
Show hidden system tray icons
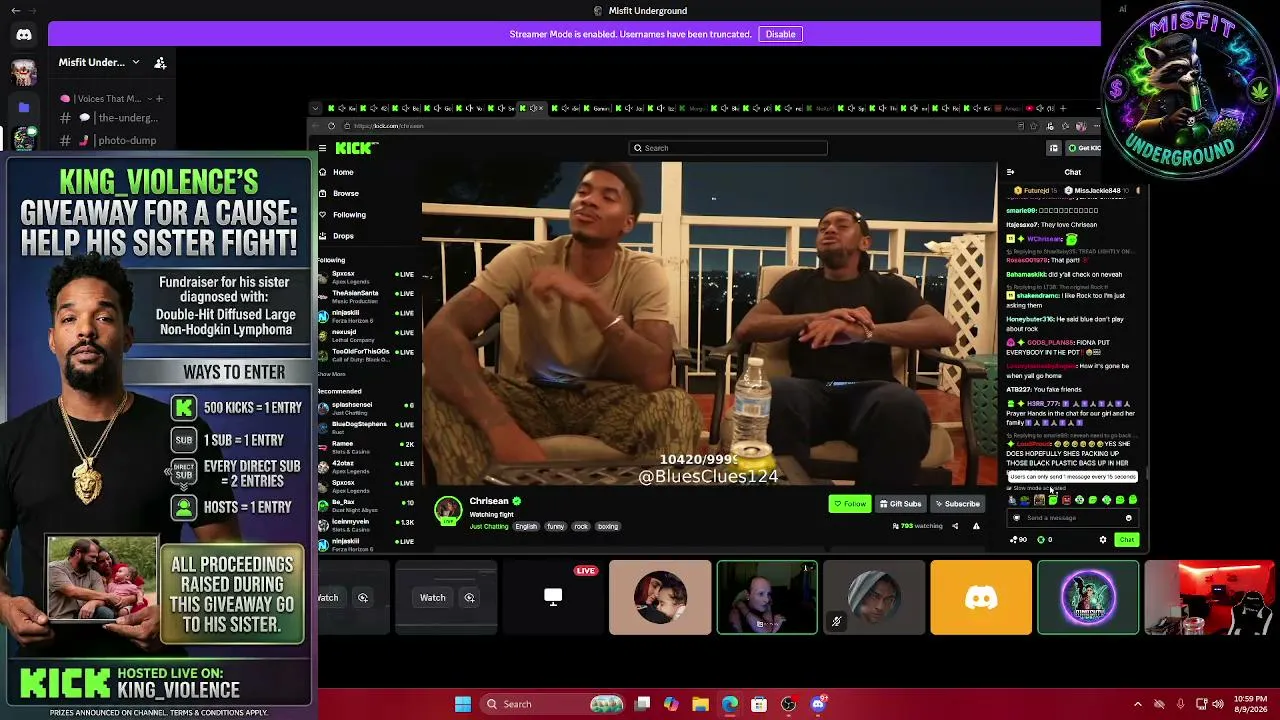[1138, 704]
